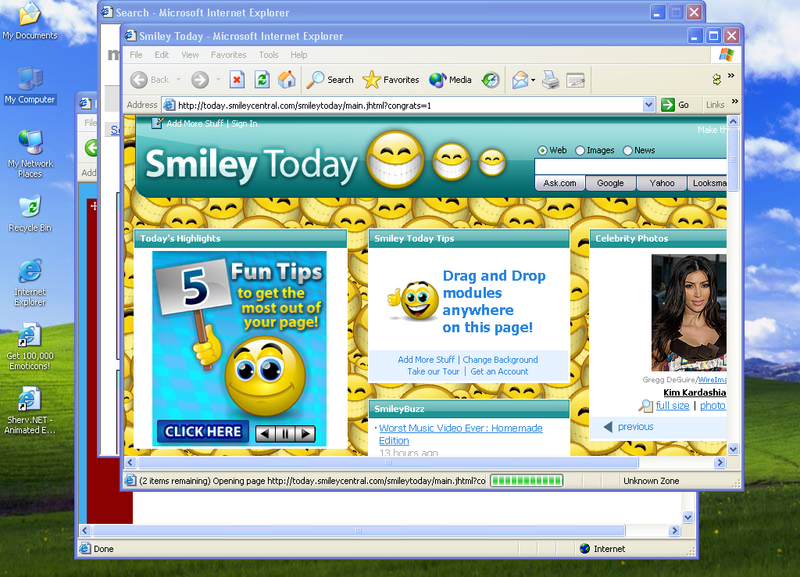Open the address bar dropdown arrow
Image resolution: width=800 pixels, height=577 pixels.
[648, 105]
